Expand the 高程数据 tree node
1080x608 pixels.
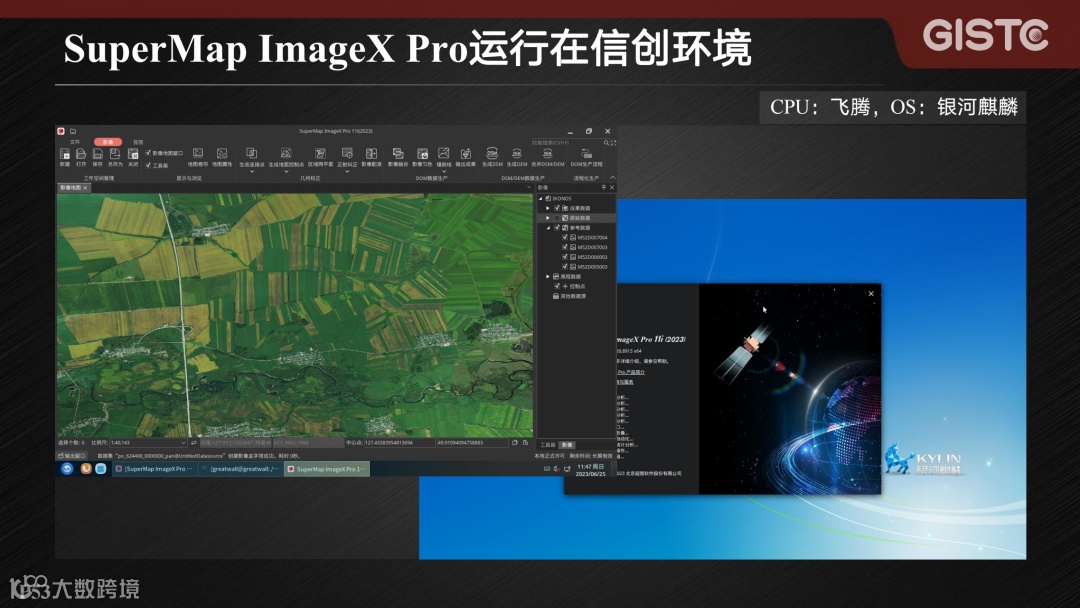coord(548,276)
